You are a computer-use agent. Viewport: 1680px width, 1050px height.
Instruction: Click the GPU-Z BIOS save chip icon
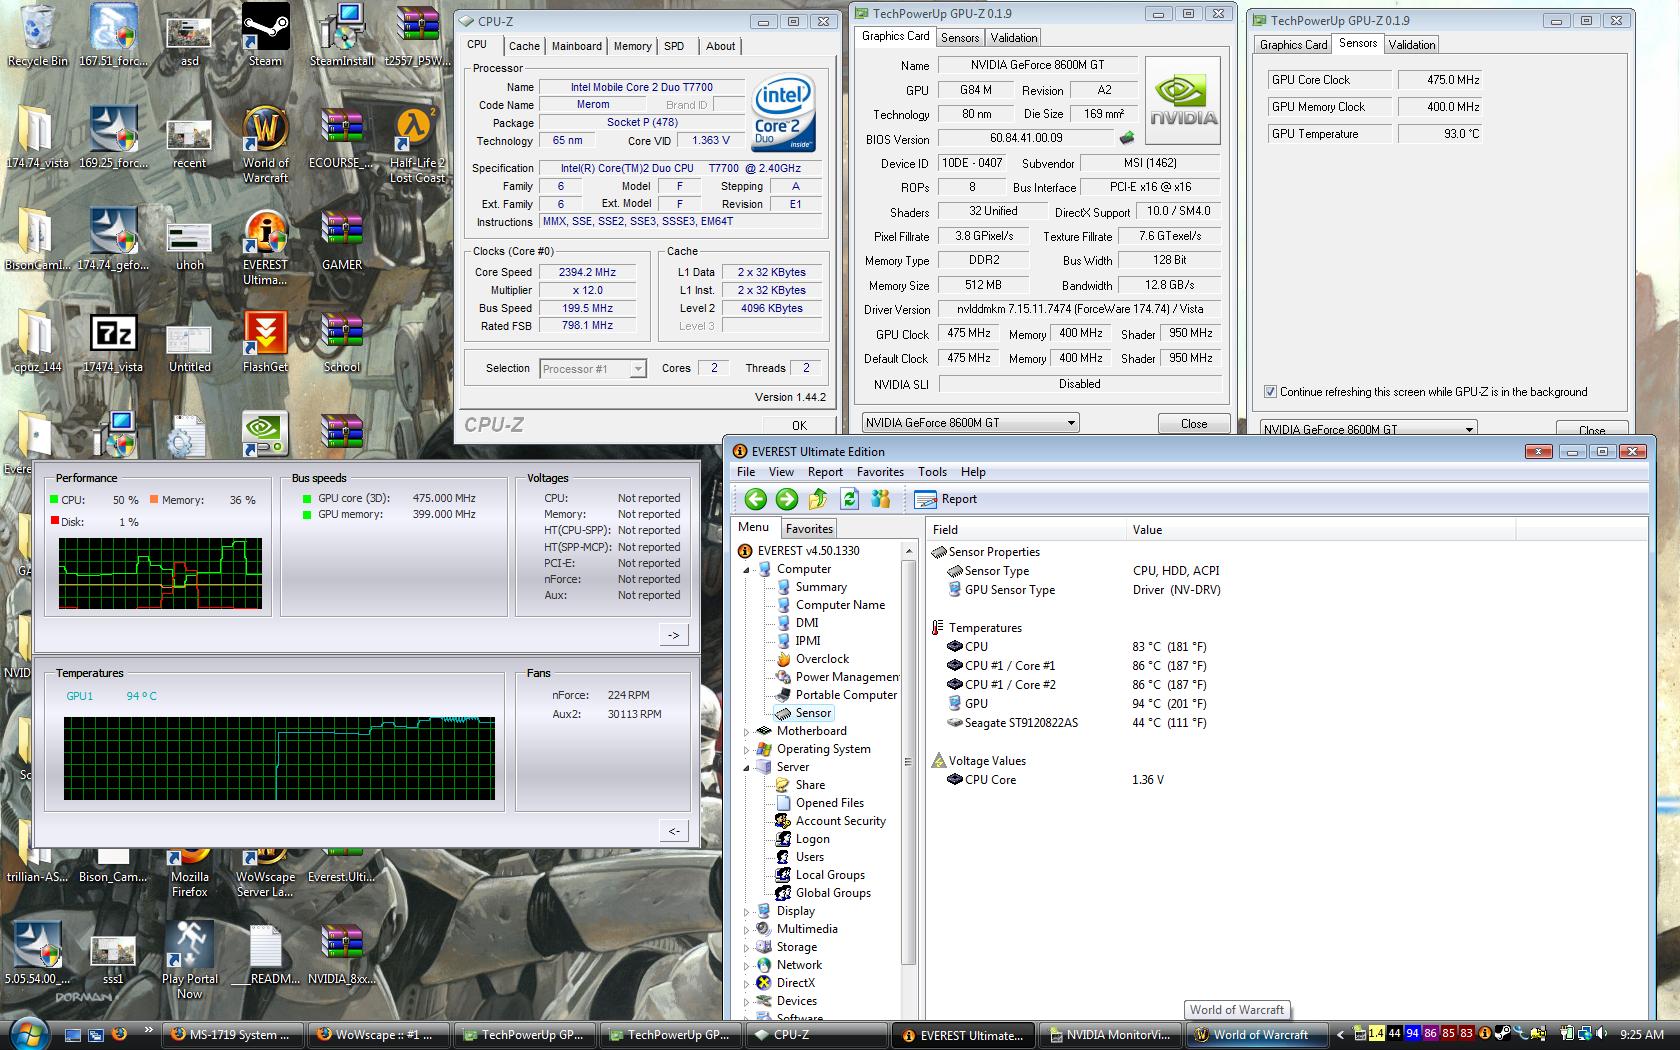[x=1127, y=138]
